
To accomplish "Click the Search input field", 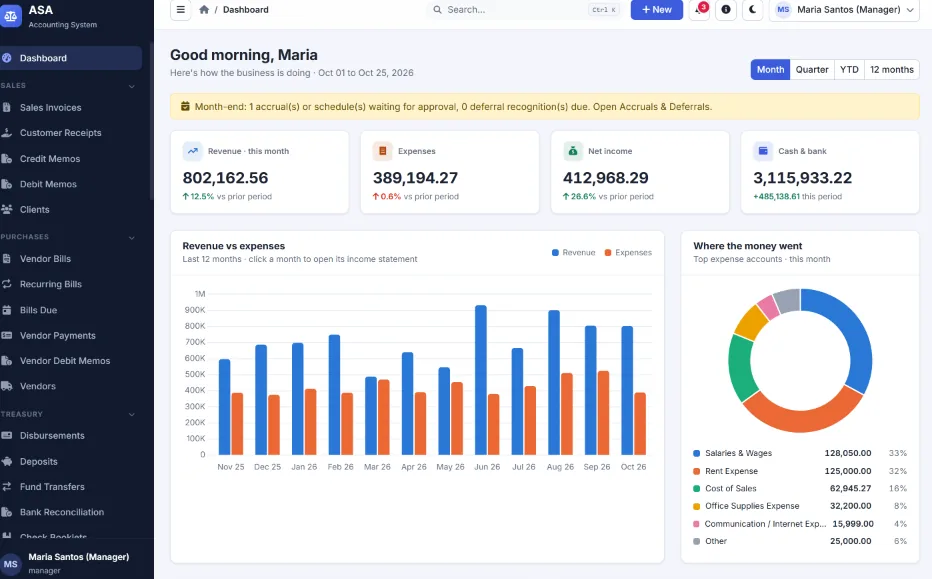I will pos(523,10).
